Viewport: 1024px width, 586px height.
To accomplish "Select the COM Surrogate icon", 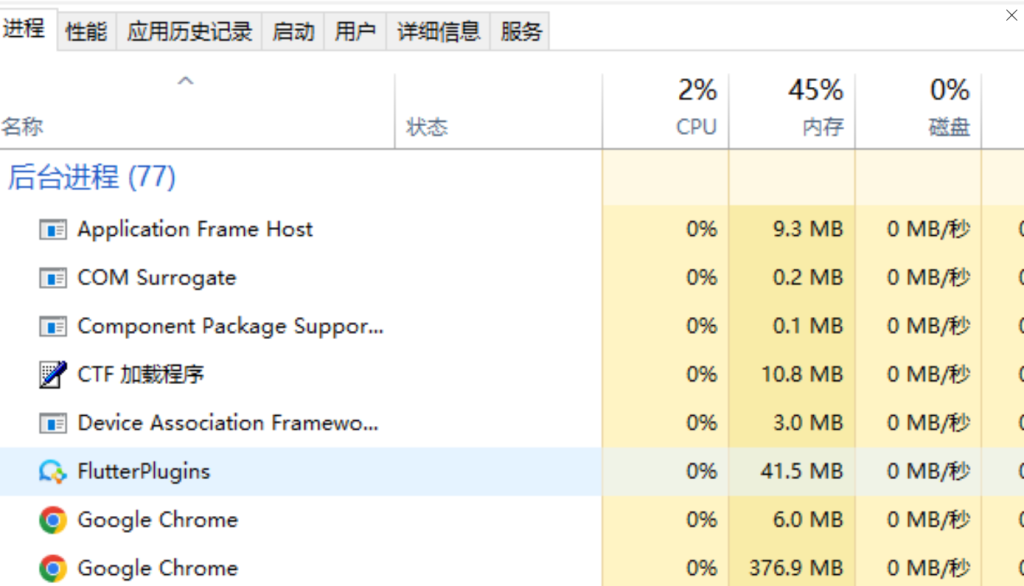I will (52, 278).
